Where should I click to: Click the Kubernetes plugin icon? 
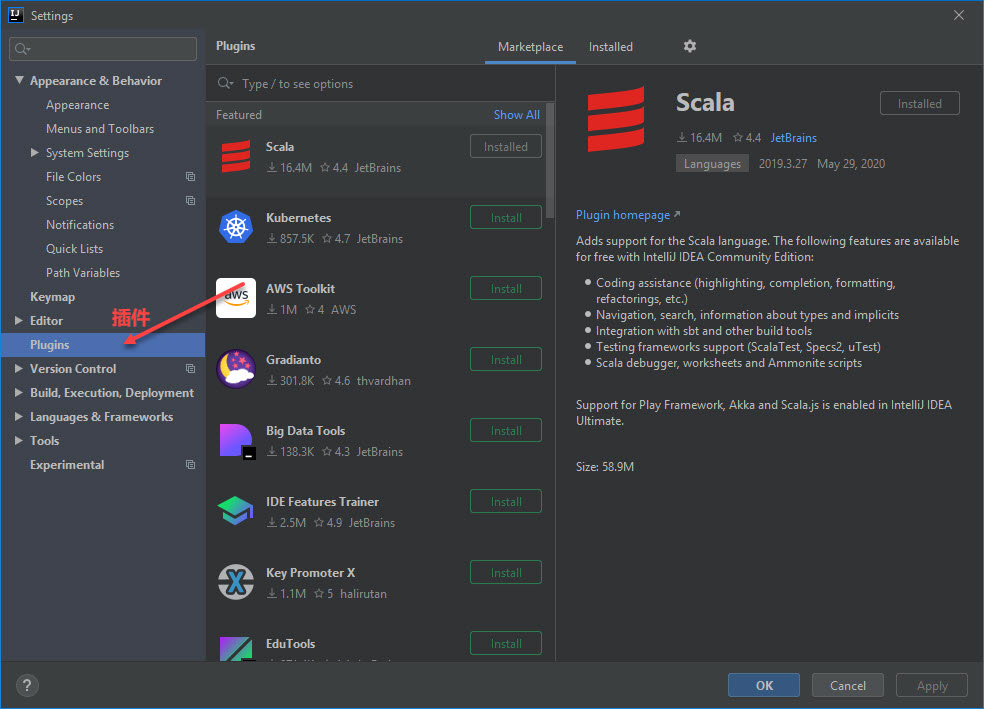236,227
